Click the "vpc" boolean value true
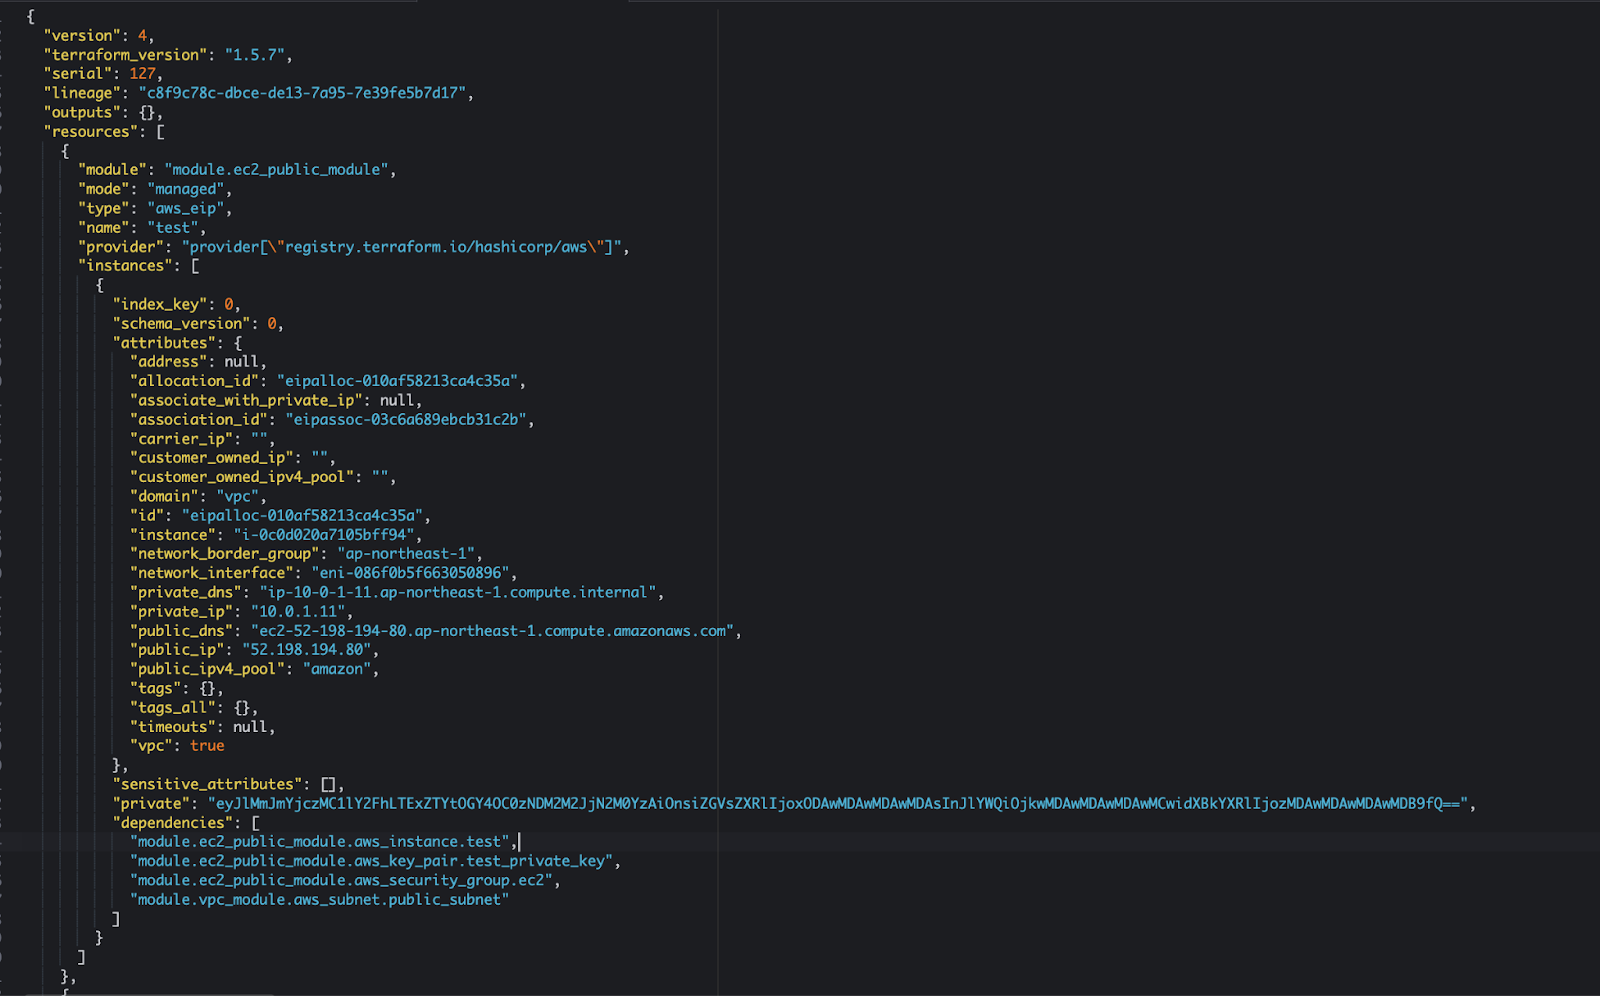This screenshot has height=996, width=1600. click(x=205, y=745)
